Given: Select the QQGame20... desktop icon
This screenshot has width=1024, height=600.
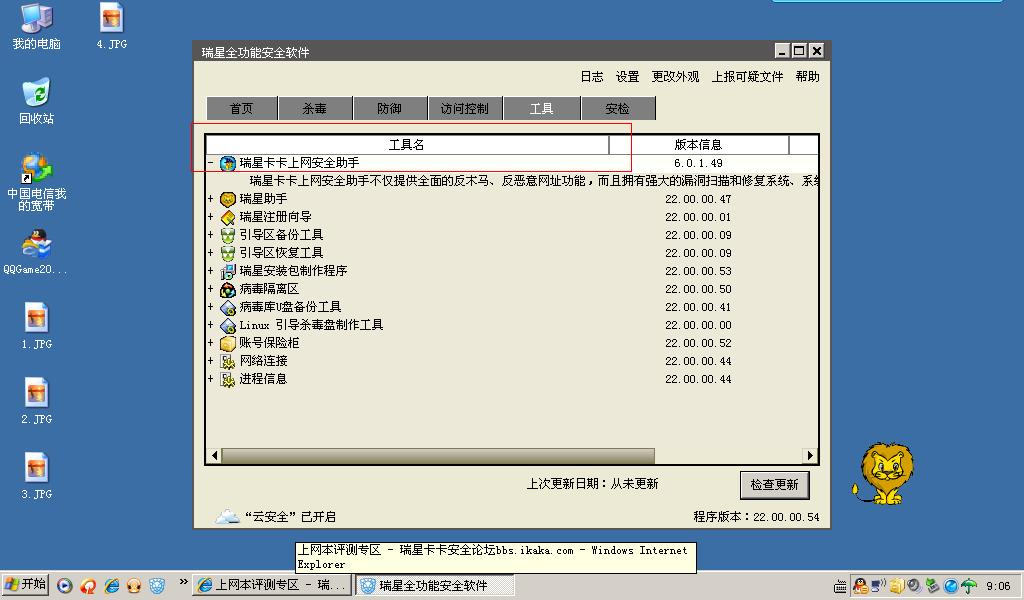Looking at the screenshot, I should point(36,251).
